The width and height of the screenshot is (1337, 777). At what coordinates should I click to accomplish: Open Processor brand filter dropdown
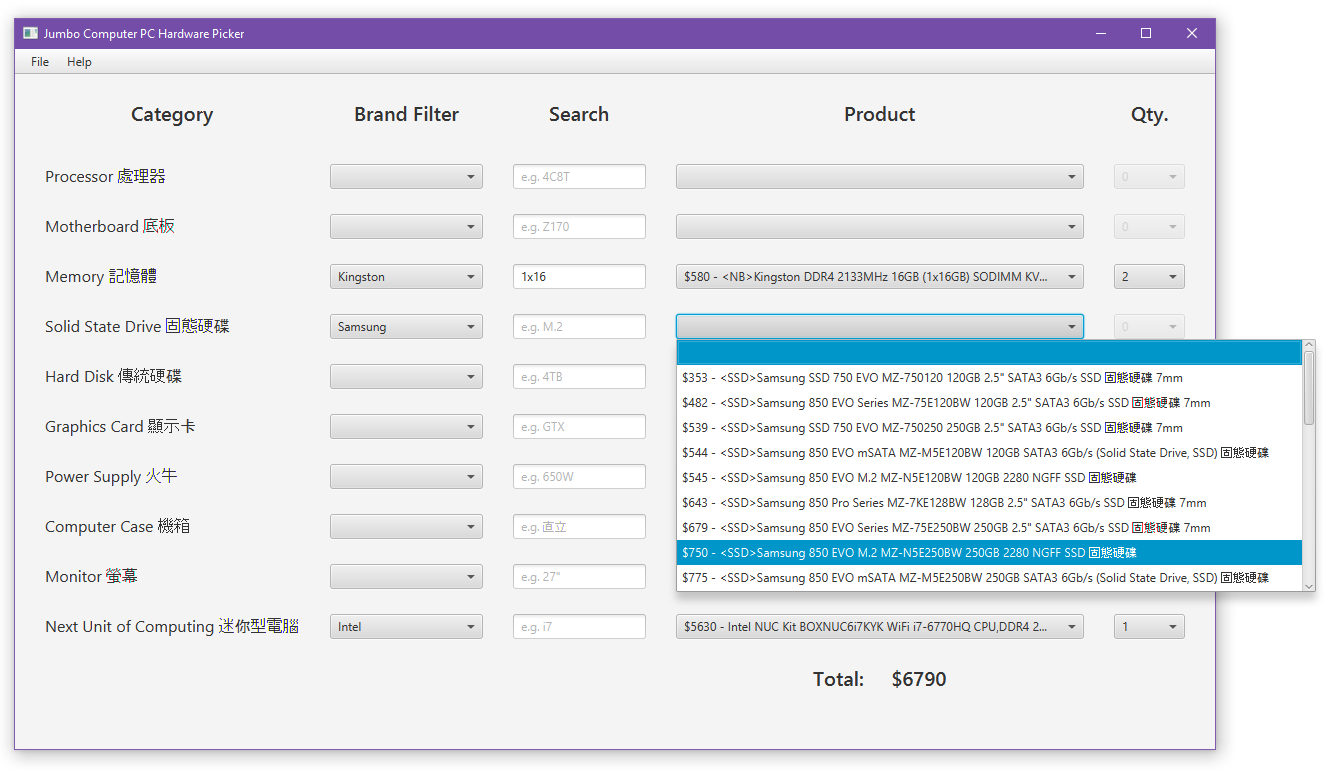tap(406, 177)
